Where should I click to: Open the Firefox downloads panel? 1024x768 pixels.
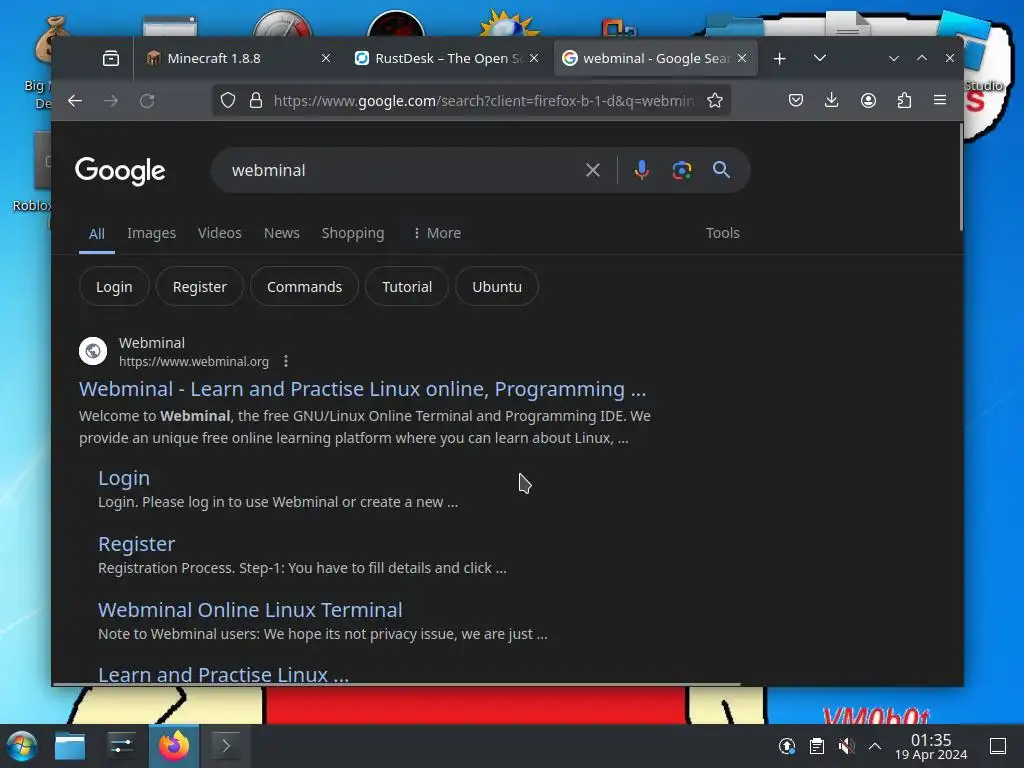[831, 101]
